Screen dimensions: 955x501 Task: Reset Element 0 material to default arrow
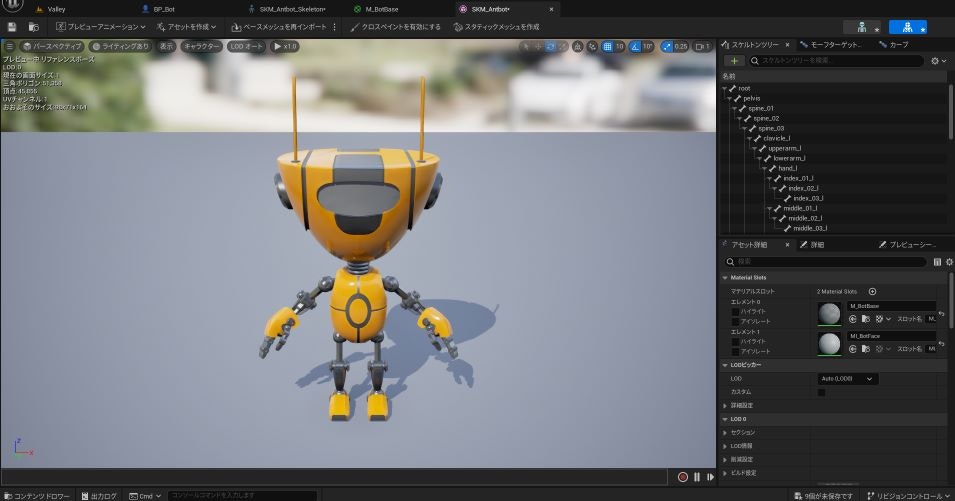tap(941, 313)
